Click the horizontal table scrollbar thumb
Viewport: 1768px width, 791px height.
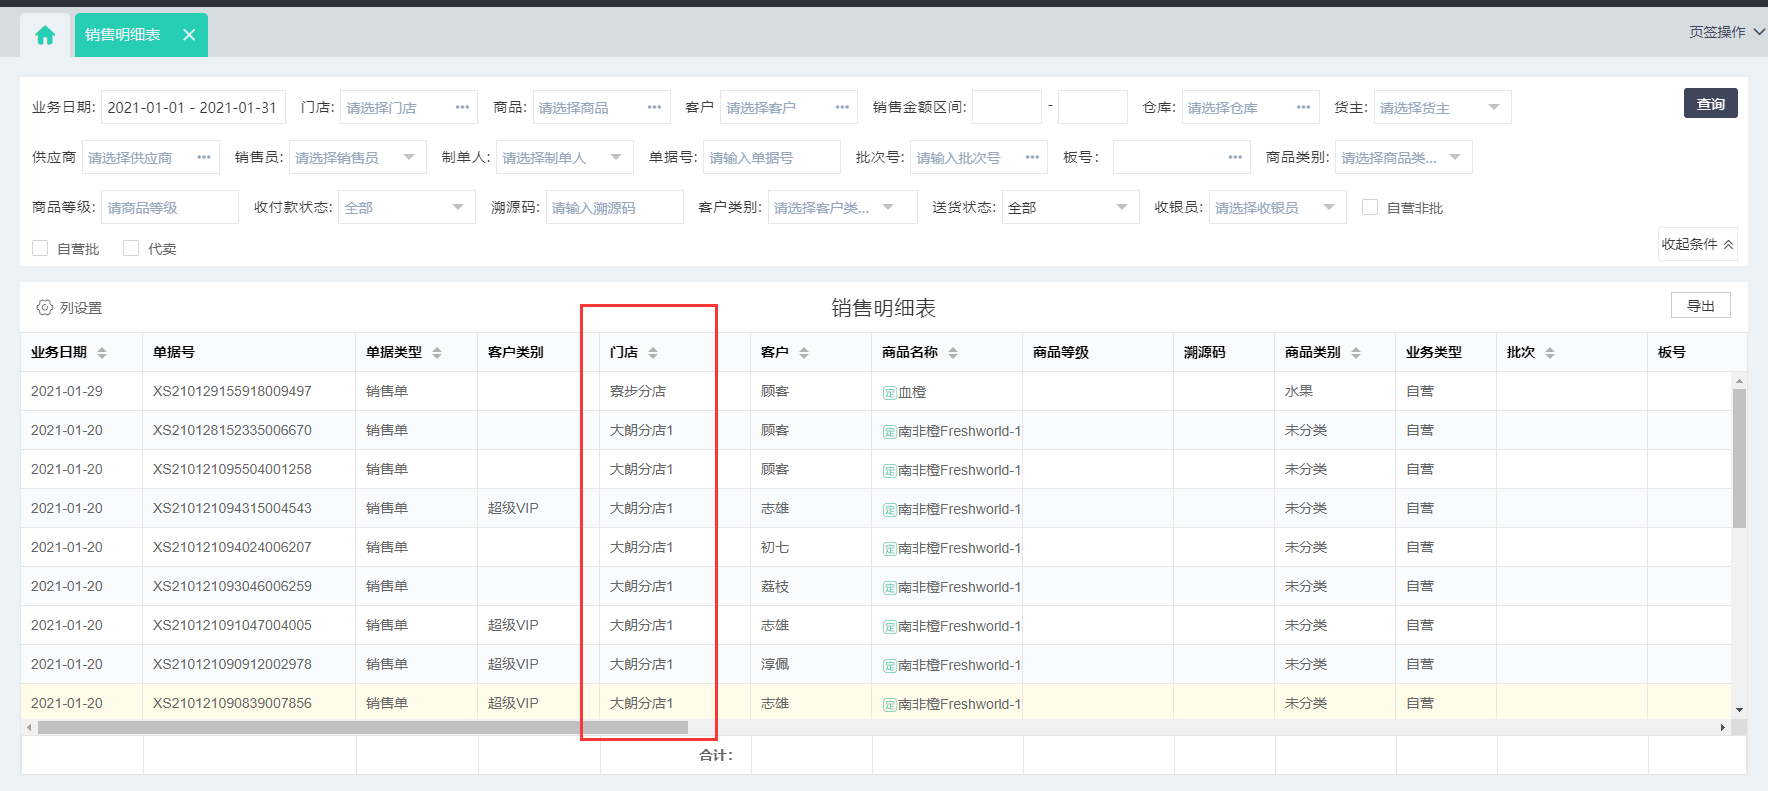[x=362, y=727]
